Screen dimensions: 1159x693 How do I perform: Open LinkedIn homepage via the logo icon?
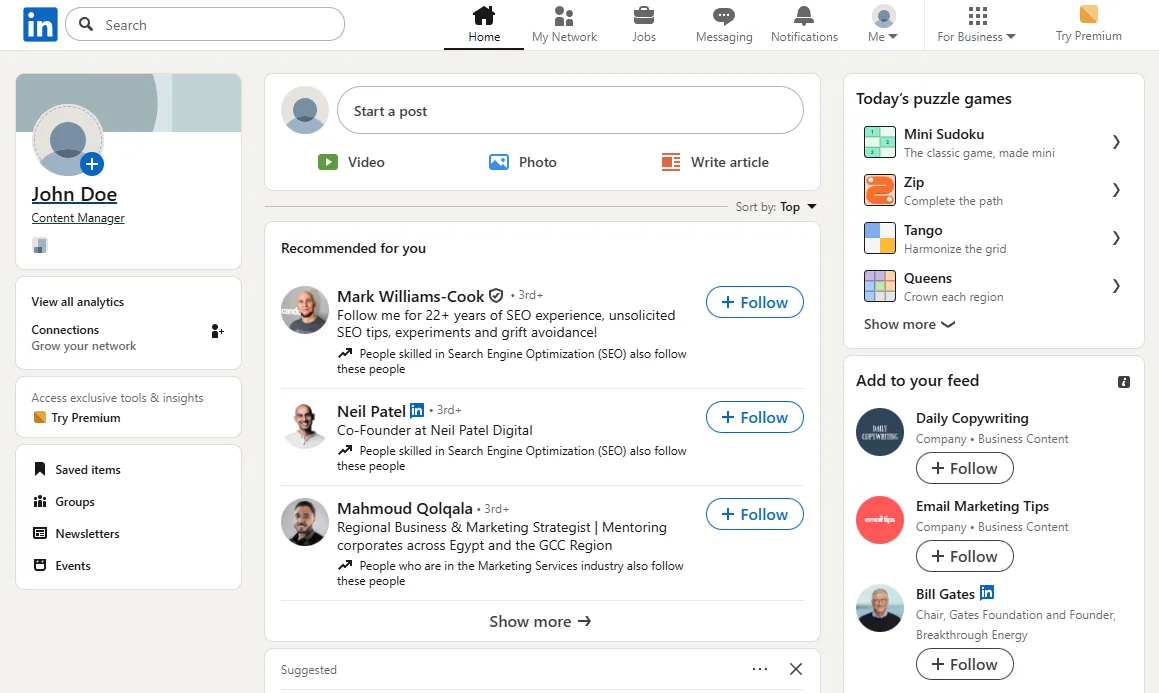(x=39, y=24)
